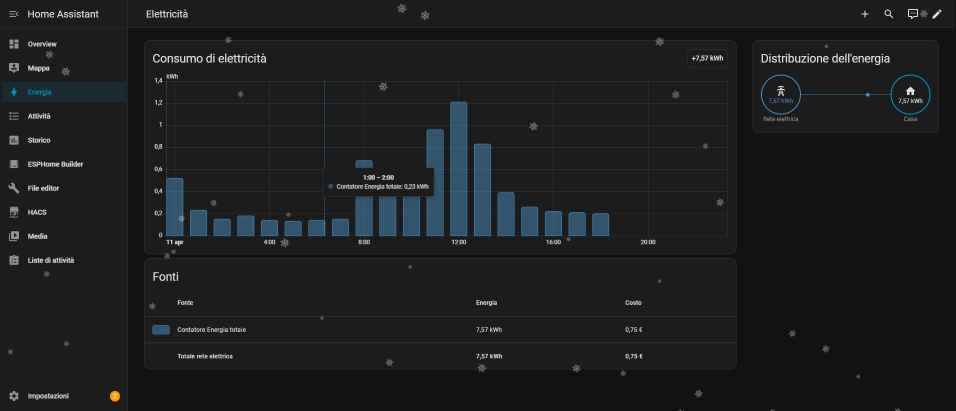Click the search magnifier icon
Screen dimensions: 956x411
tap(889, 14)
